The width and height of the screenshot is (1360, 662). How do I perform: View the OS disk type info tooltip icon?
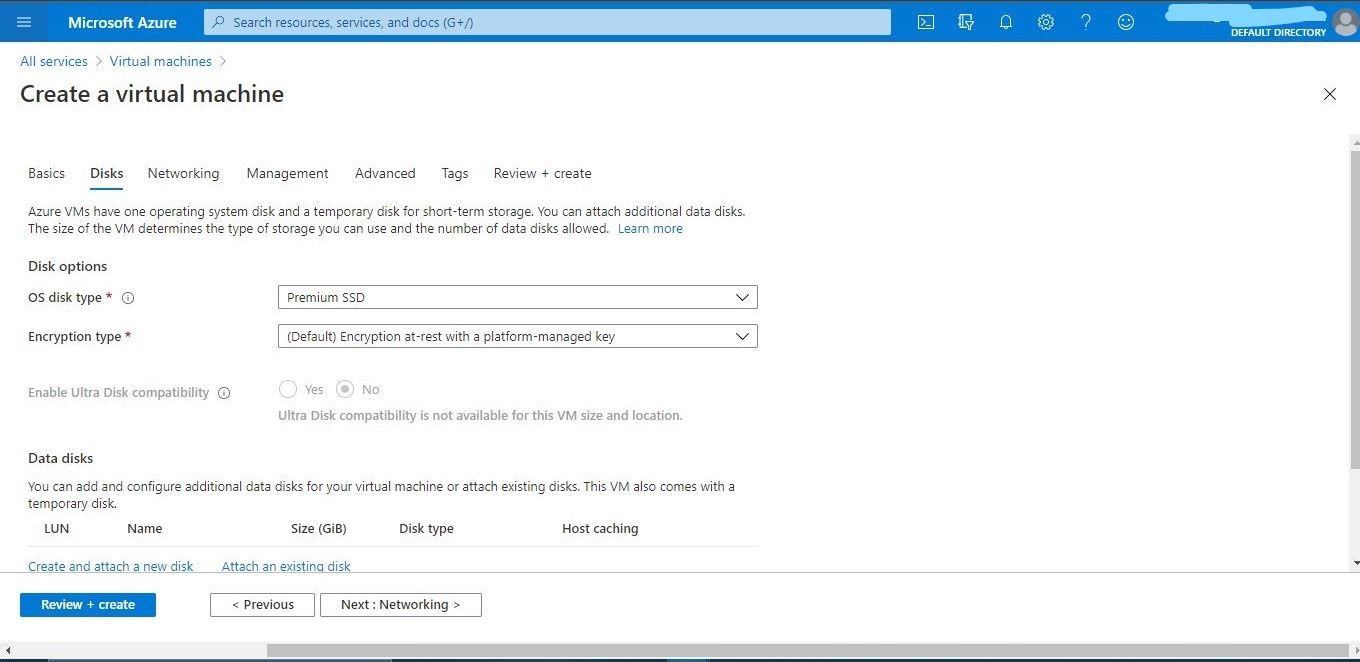128,297
